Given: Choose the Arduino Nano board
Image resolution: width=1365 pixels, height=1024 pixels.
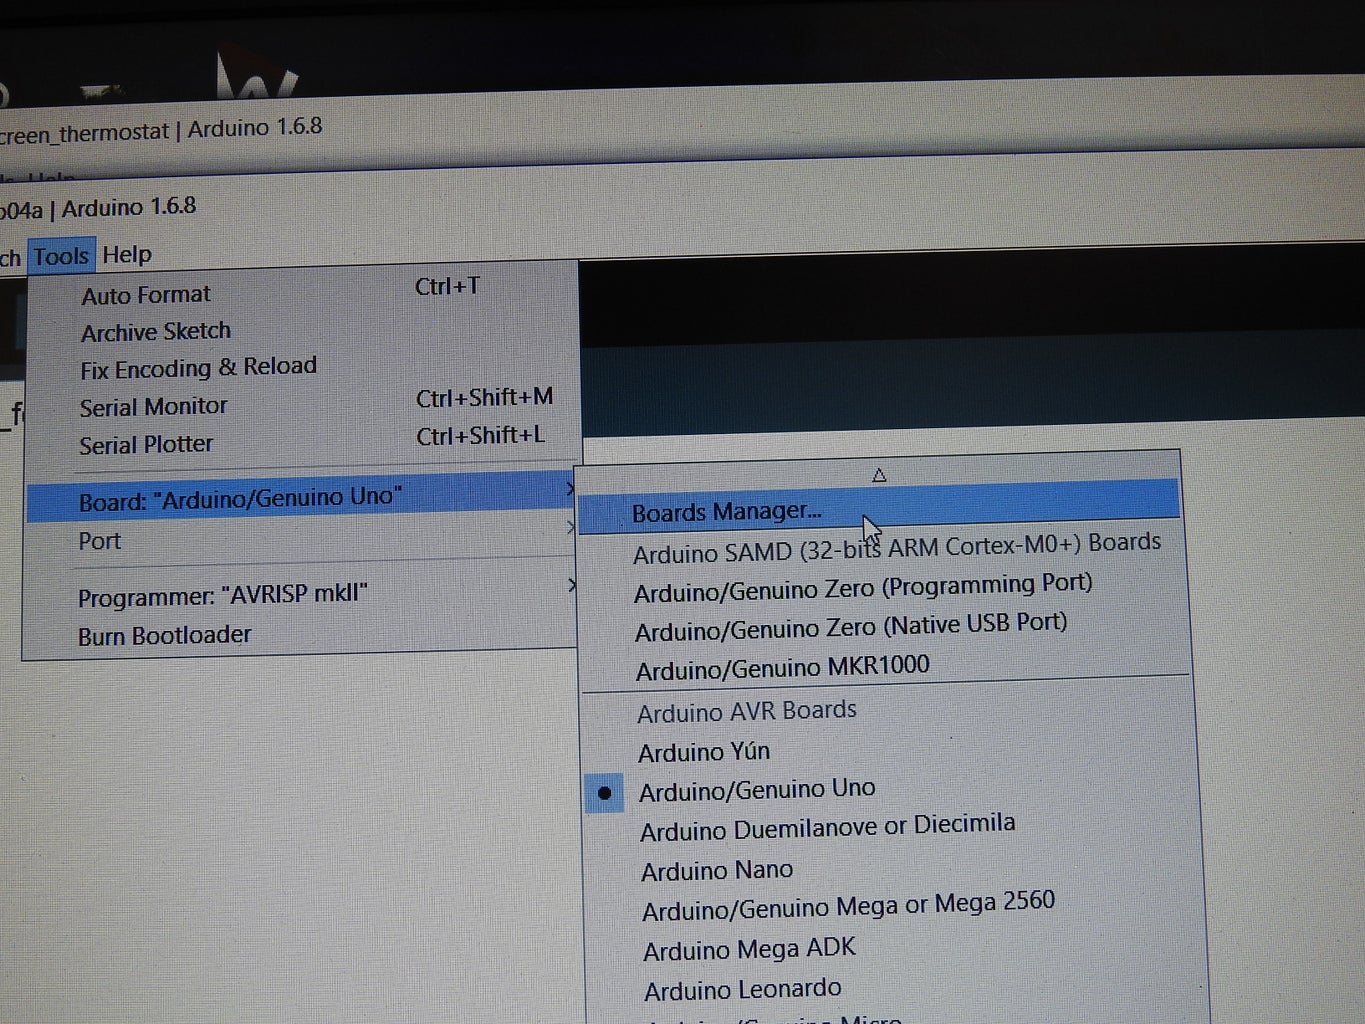Looking at the screenshot, I should [x=890, y=870].
